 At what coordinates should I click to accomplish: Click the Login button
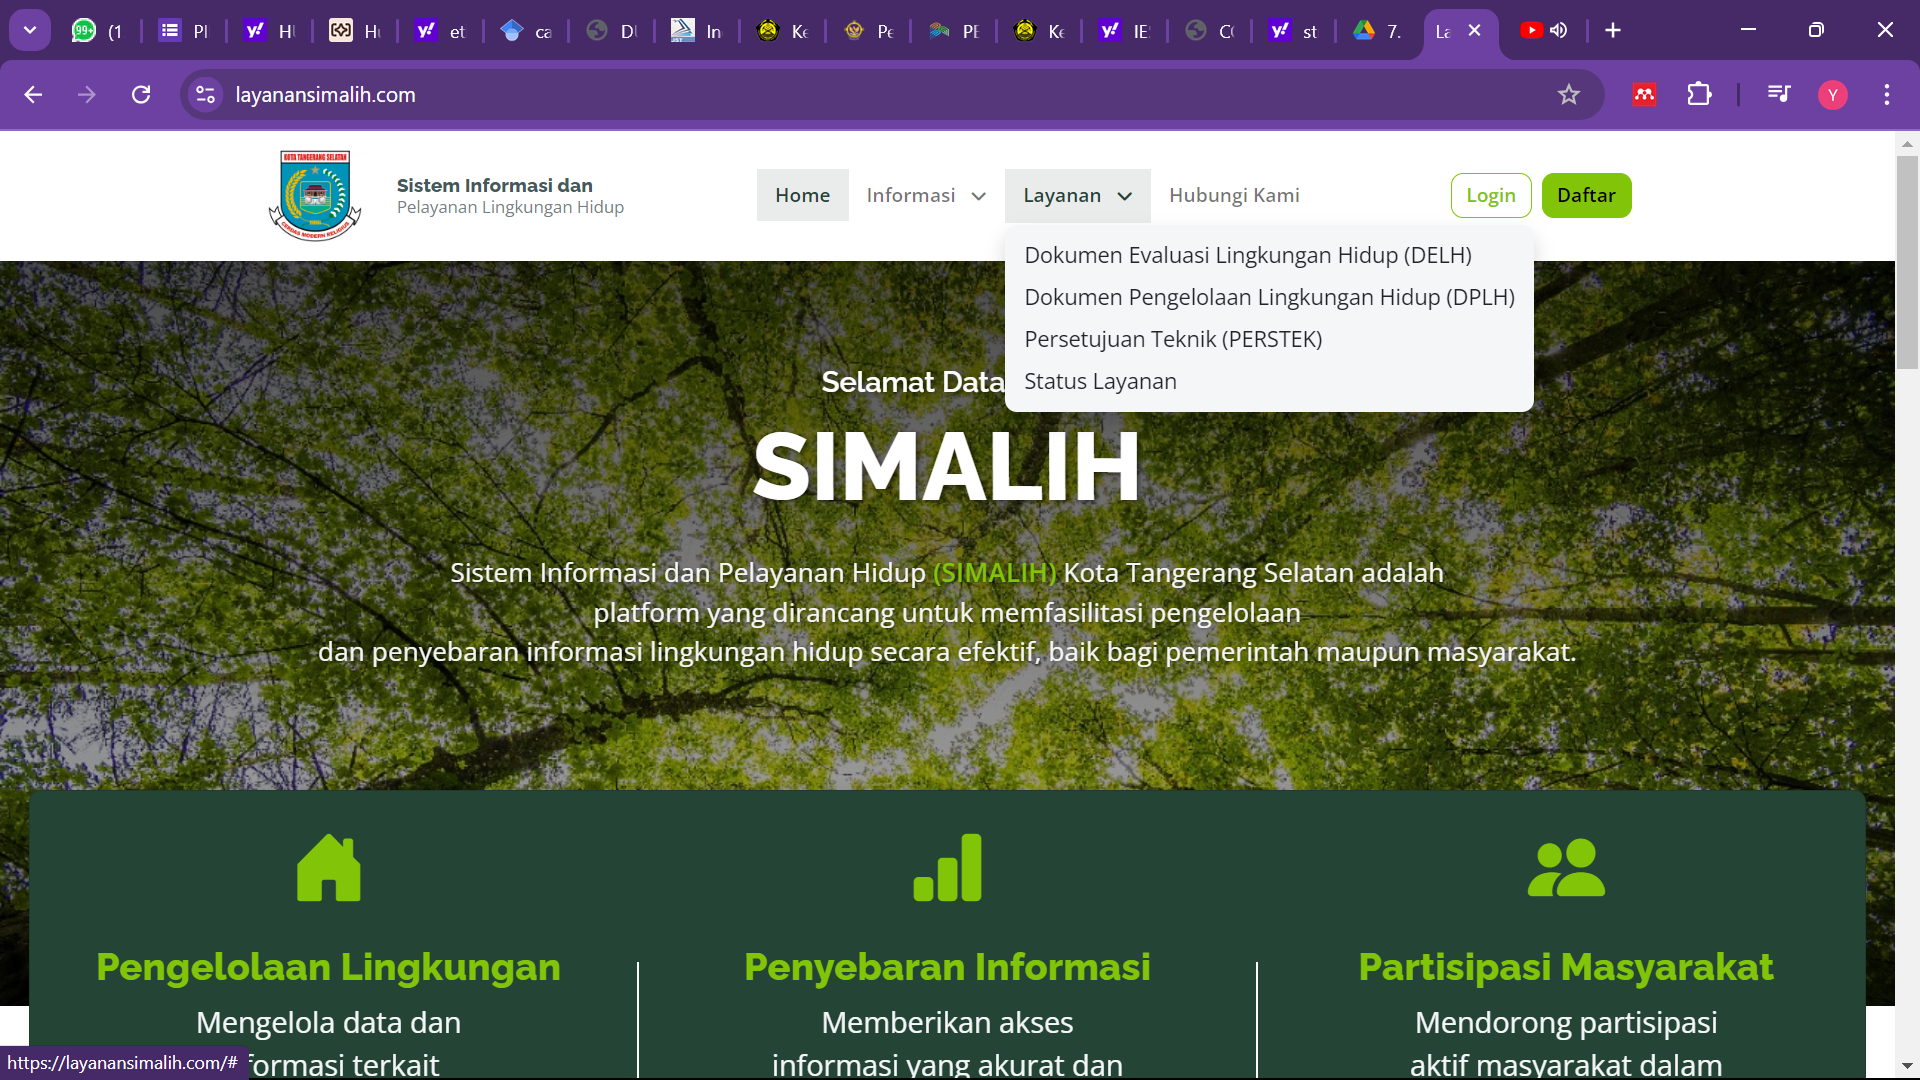1490,195
